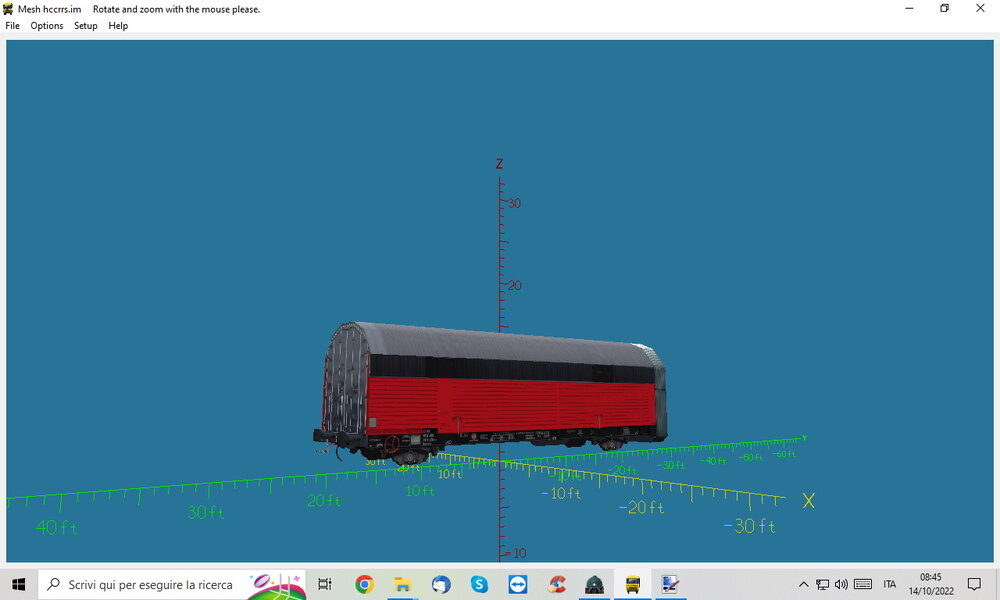The width and height of the screenshot is (1000, 600).
Task: Open Task View from the taskbar
Action: [x=325, y=584]
